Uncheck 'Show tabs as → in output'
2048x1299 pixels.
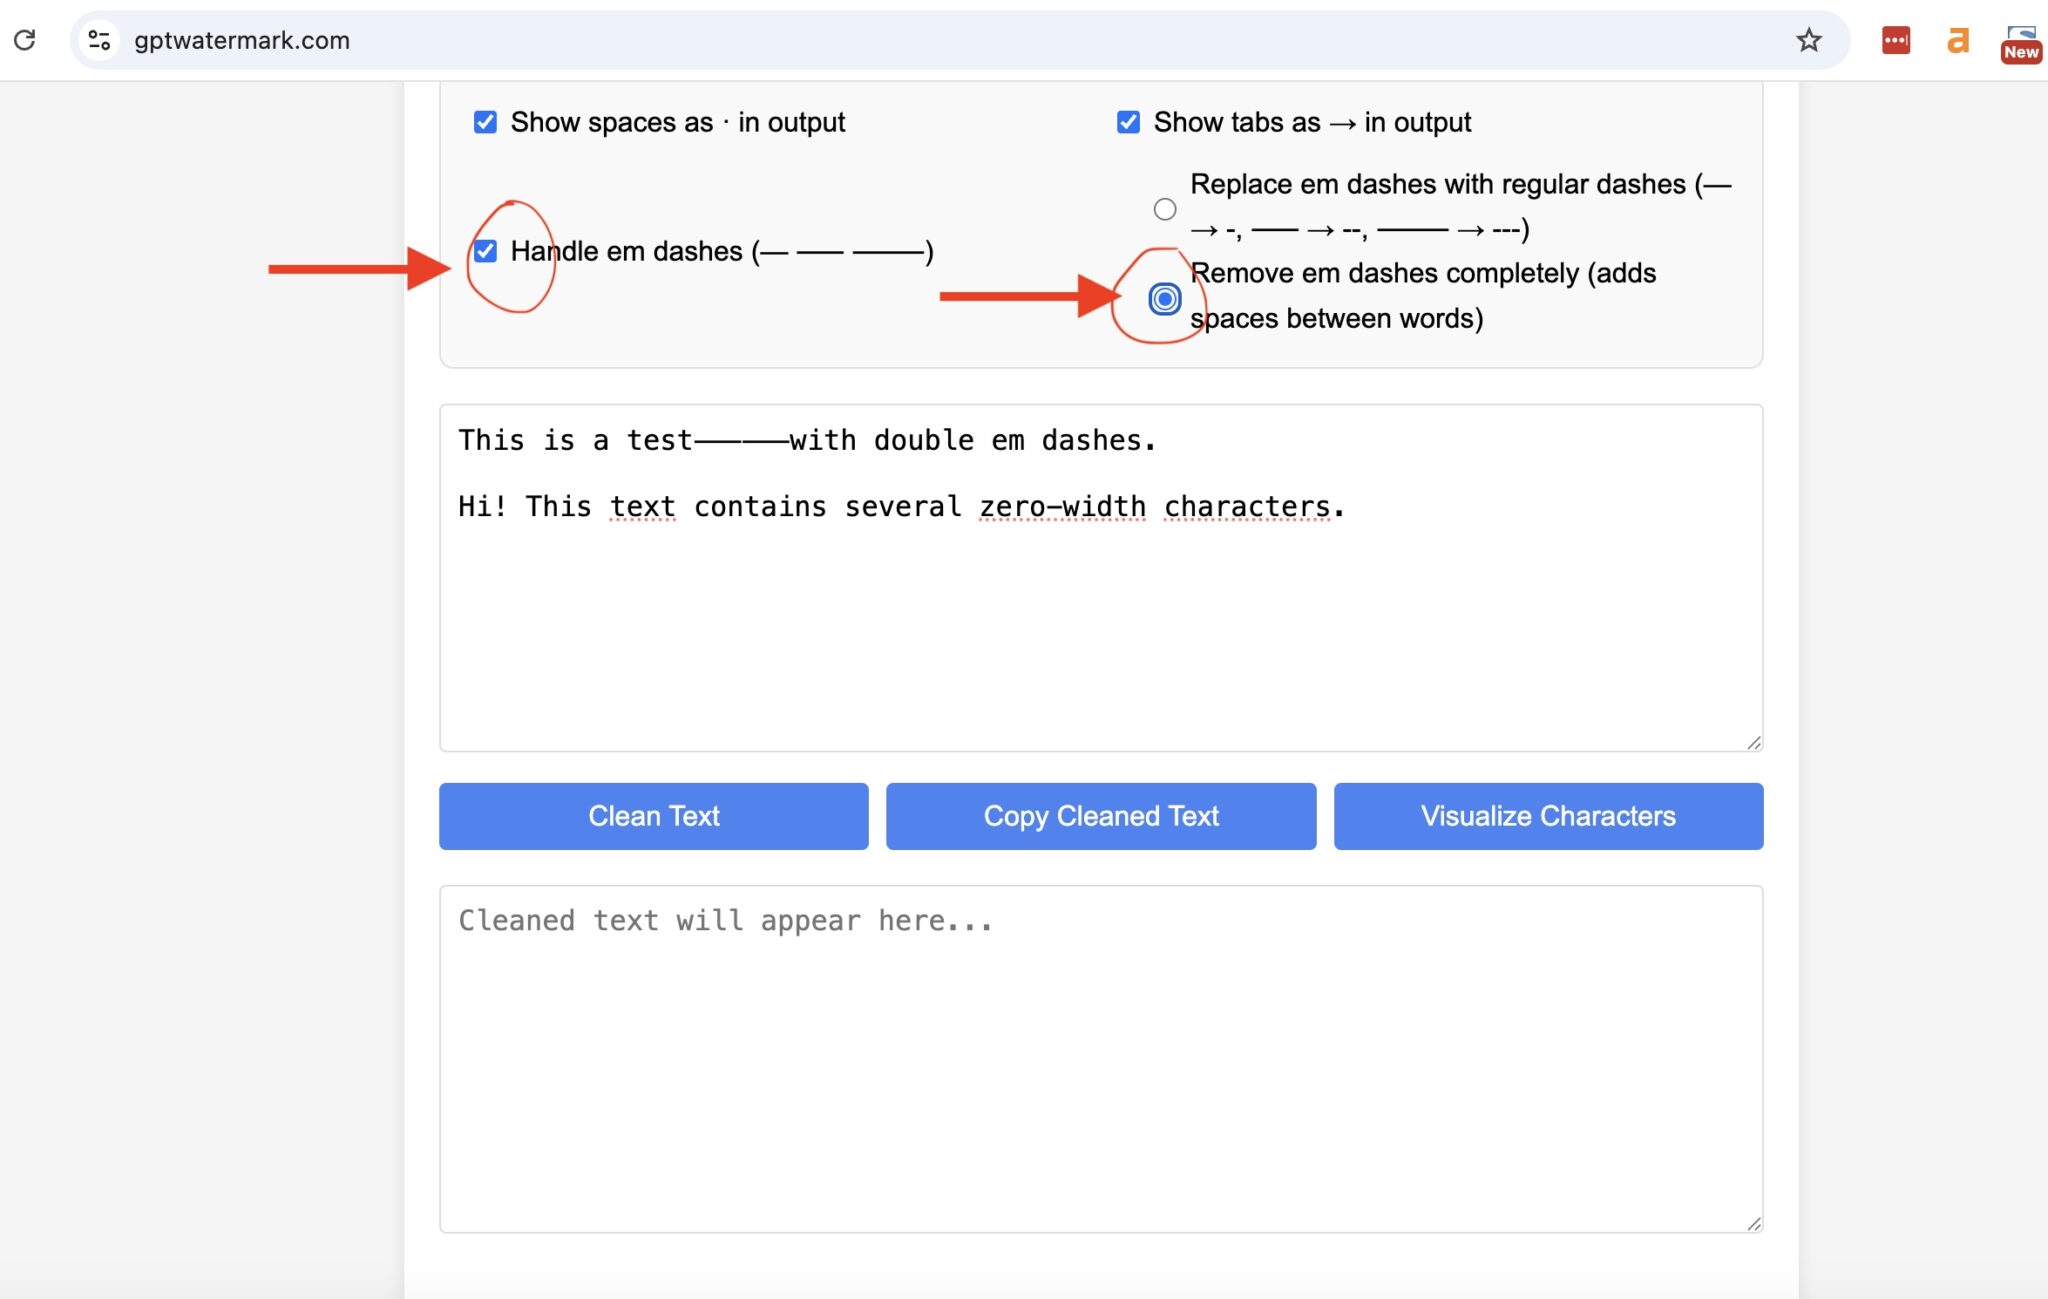(1128, 122)
